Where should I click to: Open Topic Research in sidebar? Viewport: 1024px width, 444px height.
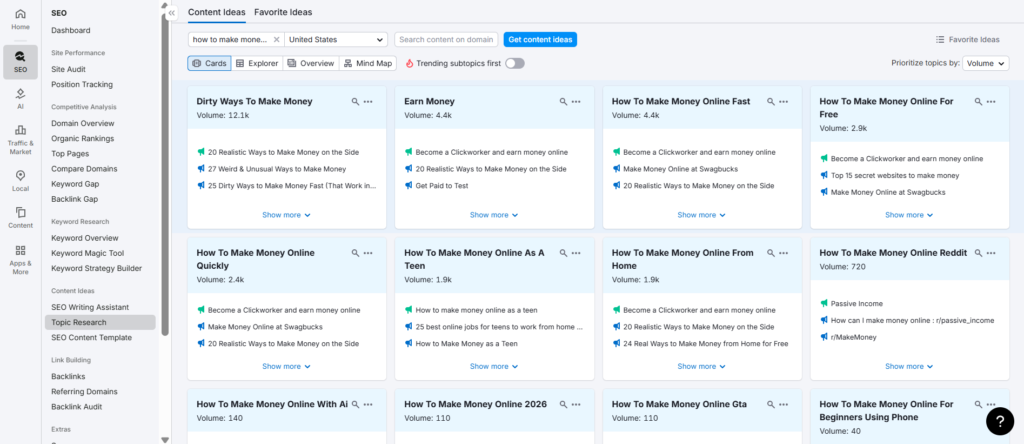(100, 323)
